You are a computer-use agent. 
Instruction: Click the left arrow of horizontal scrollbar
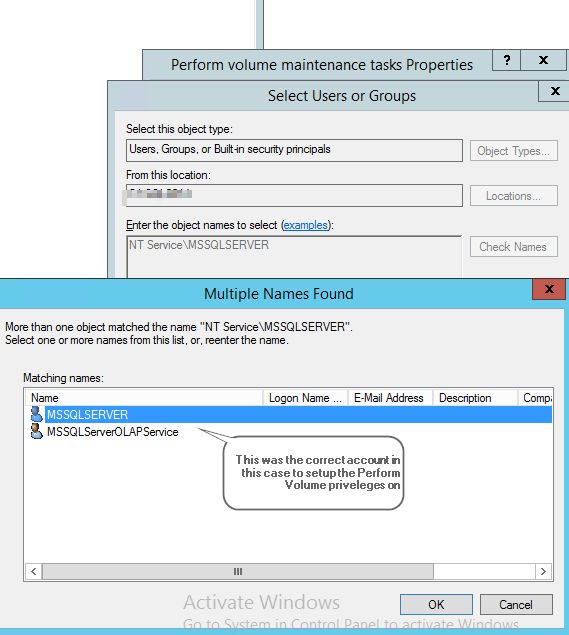[34, 571]
